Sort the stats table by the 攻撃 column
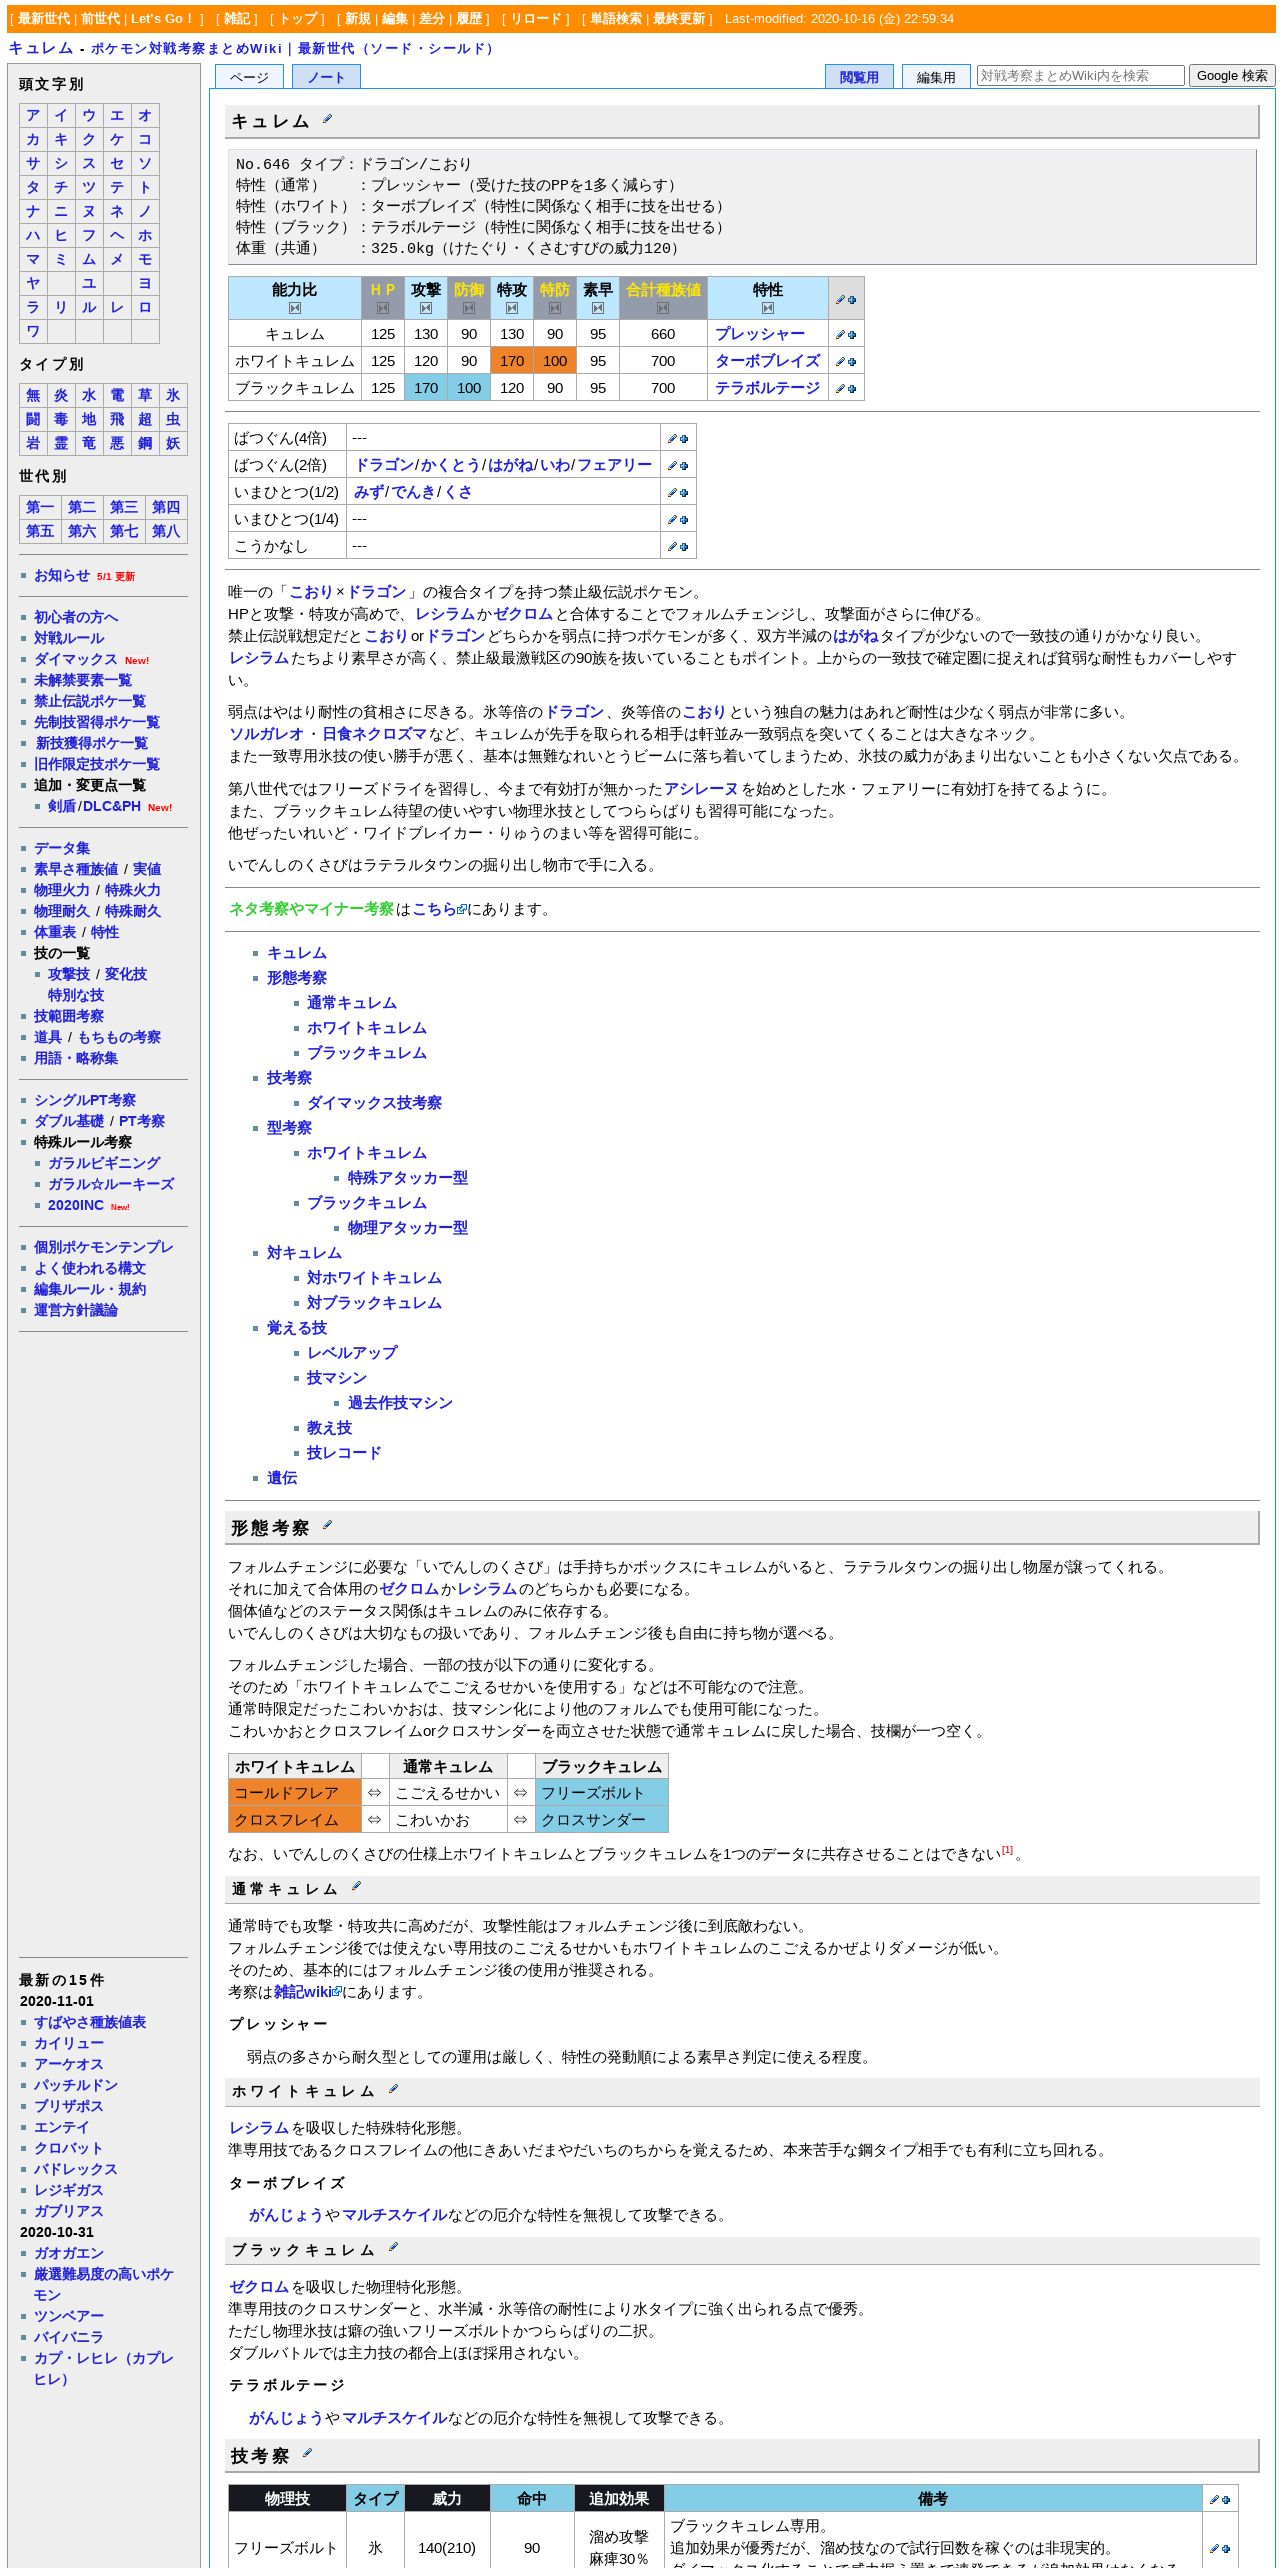 [426, 308]
